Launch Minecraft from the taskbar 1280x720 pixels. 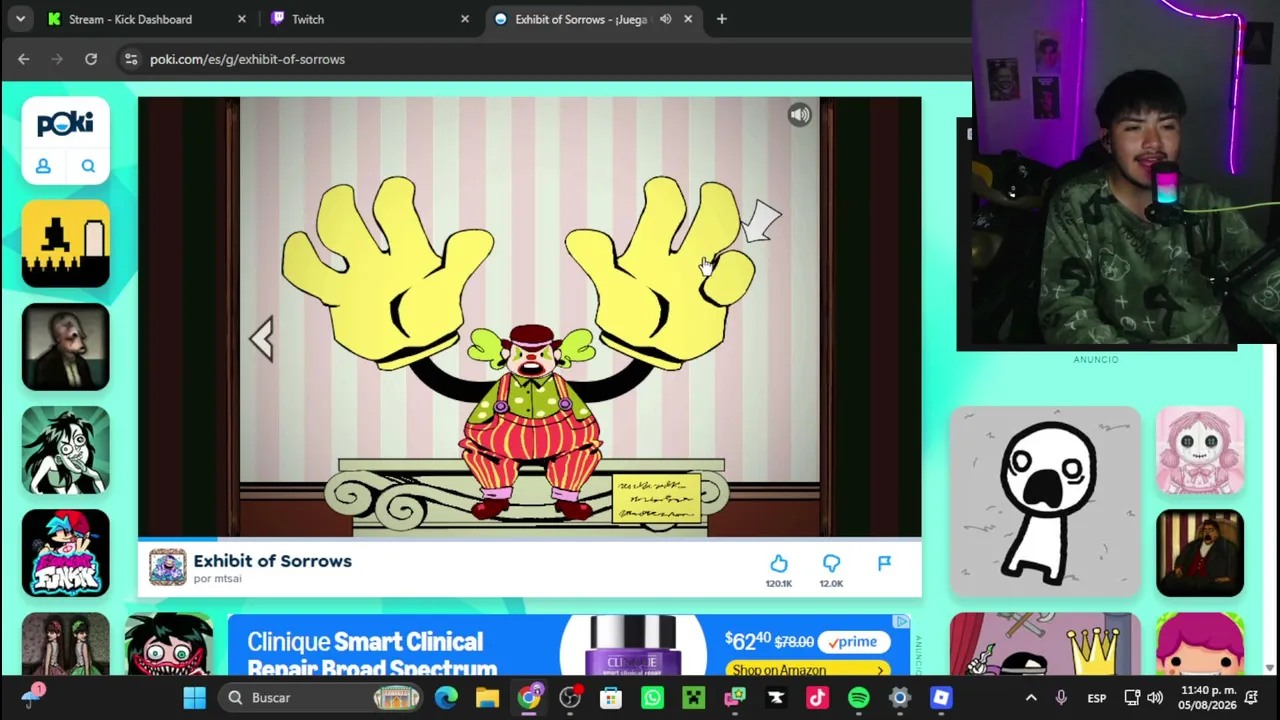tap(693, 698)
